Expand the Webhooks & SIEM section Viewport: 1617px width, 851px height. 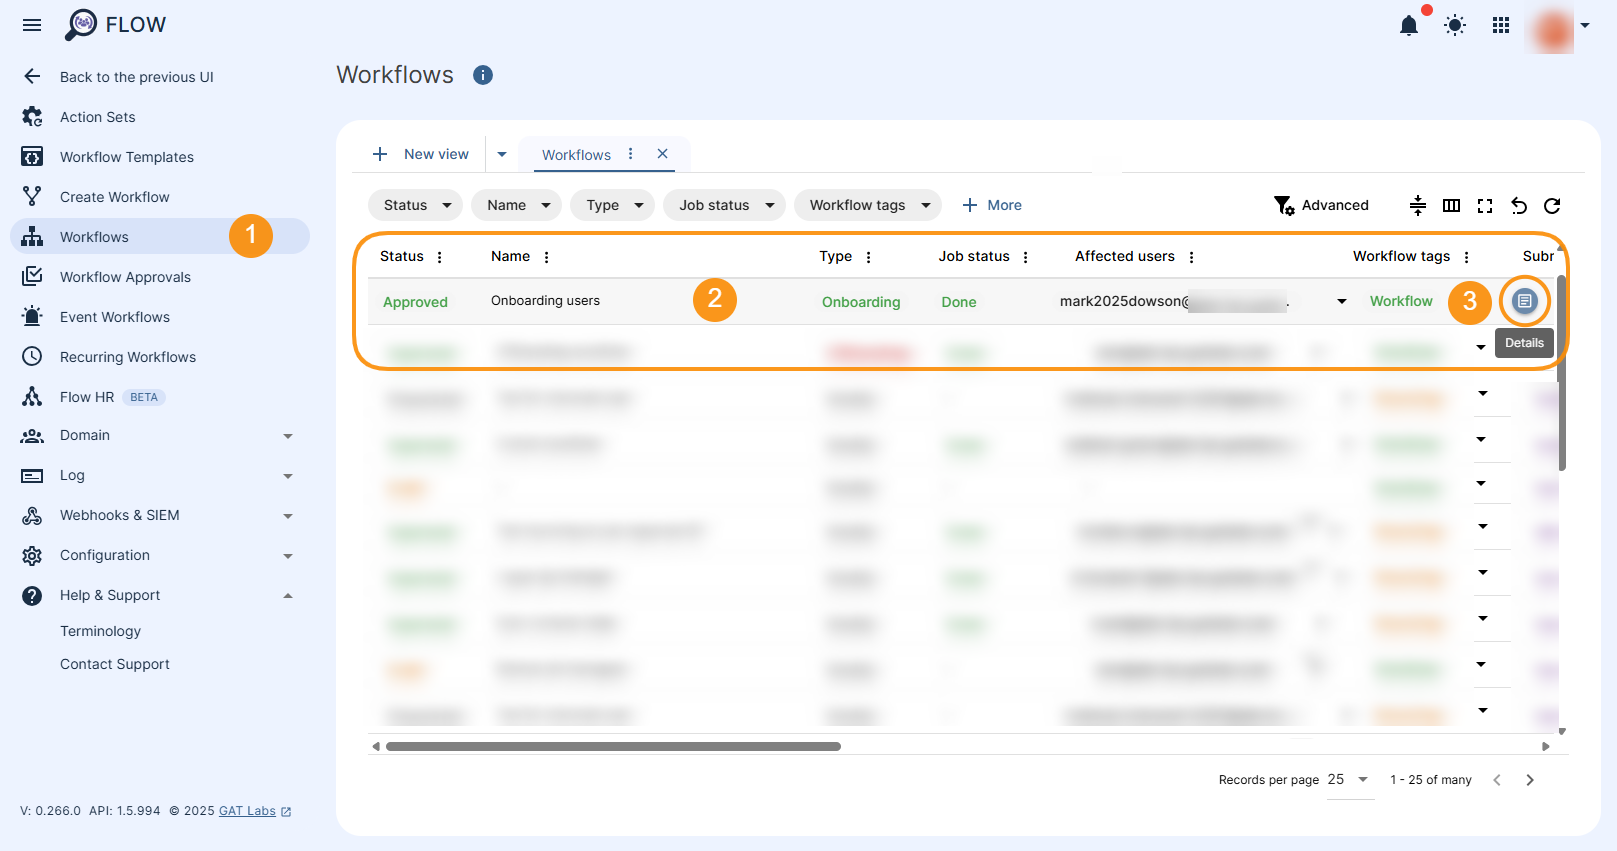160,515
